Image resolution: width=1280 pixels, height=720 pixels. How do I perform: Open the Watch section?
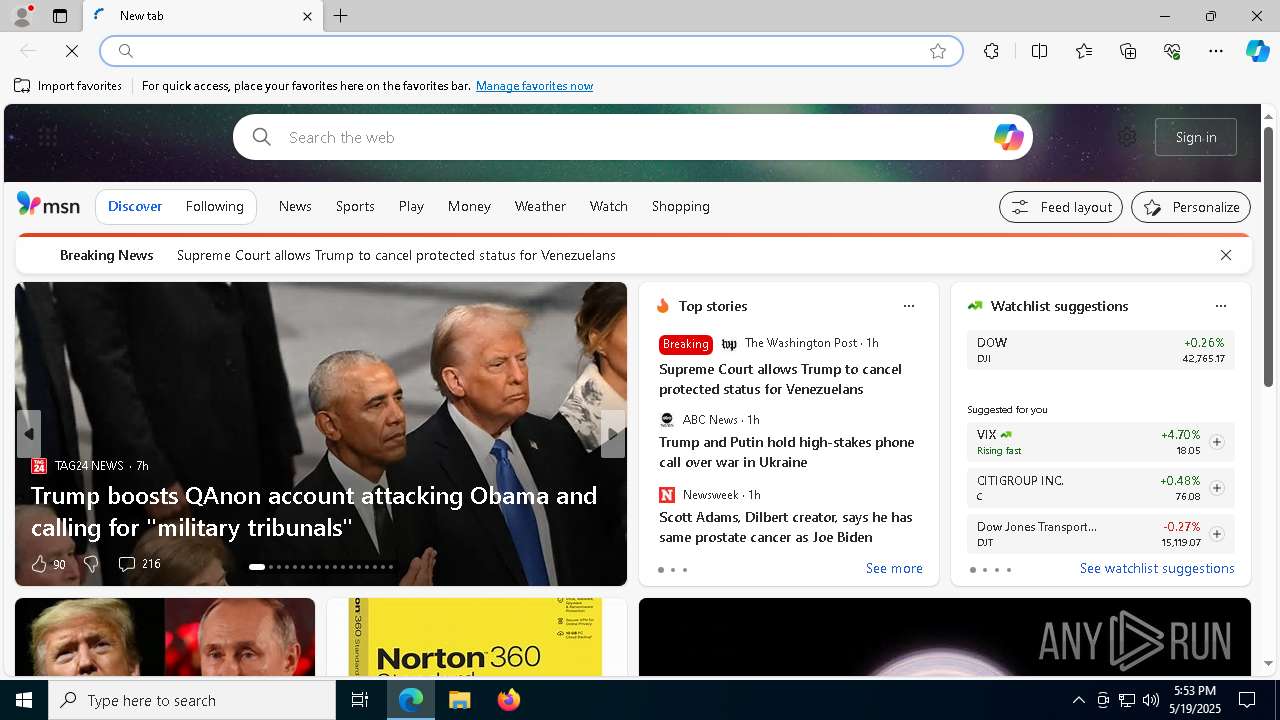point(608,206)
